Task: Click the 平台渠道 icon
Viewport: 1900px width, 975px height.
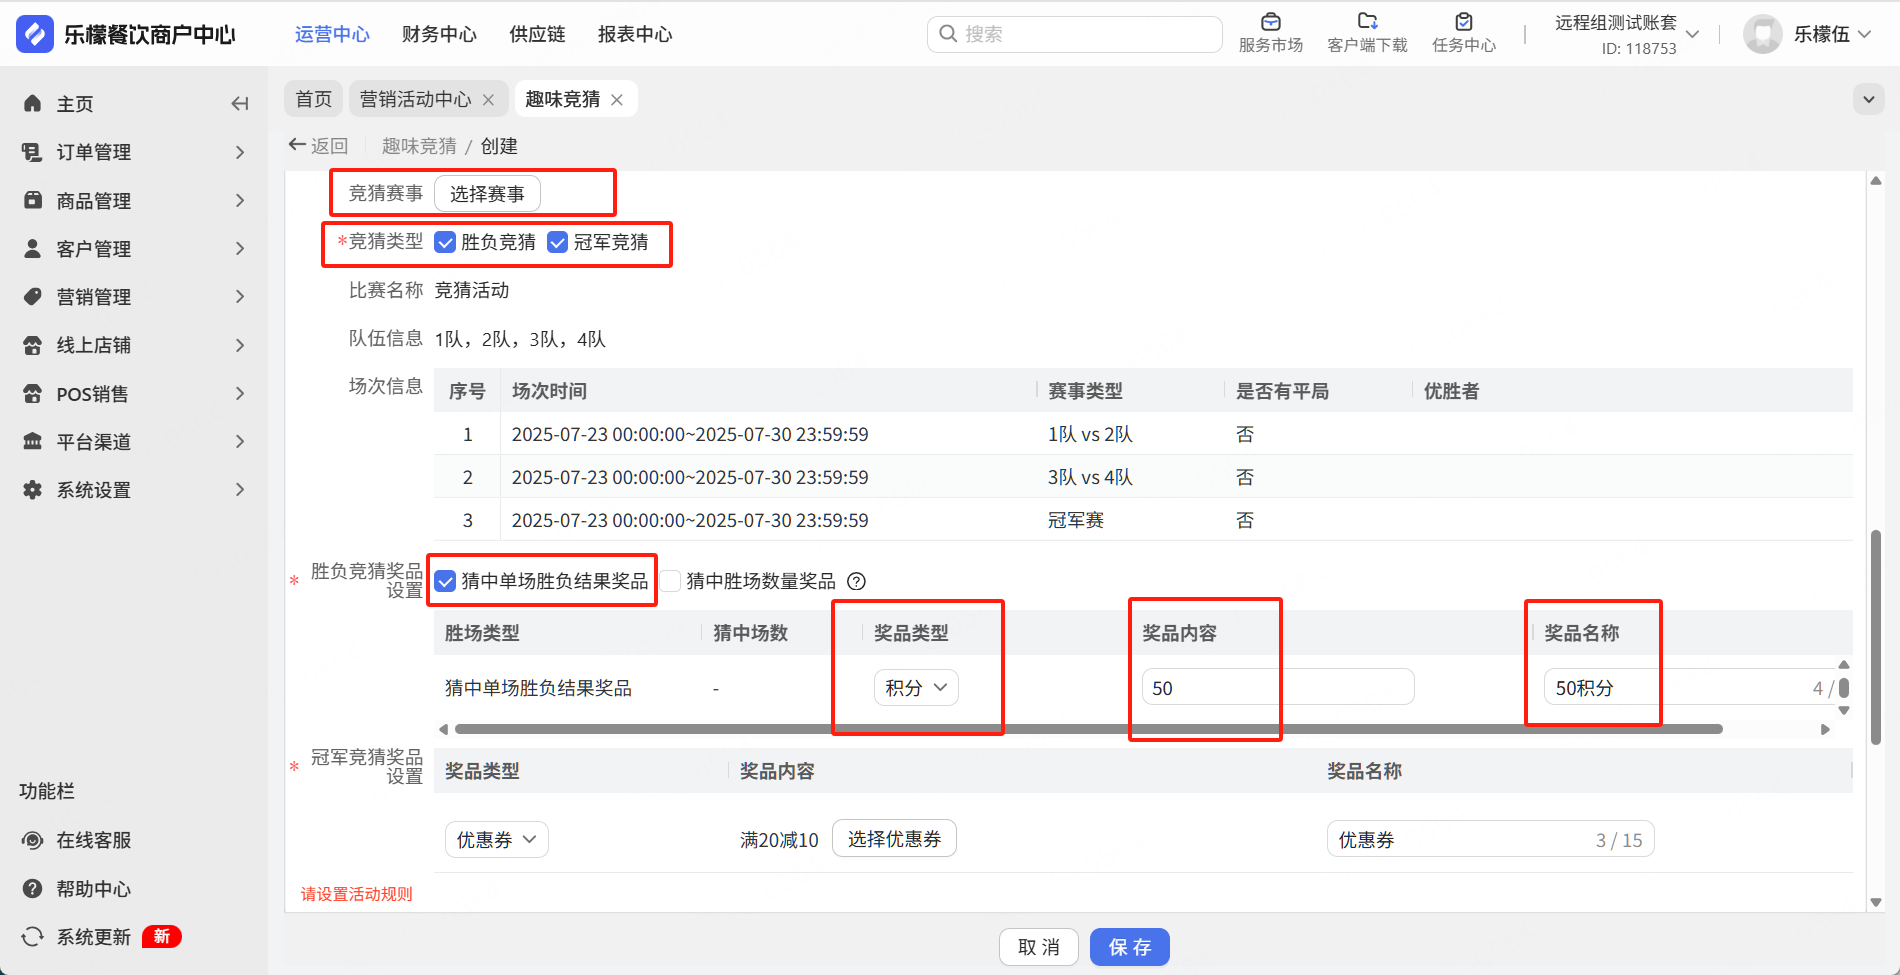Action: point(33,441)
